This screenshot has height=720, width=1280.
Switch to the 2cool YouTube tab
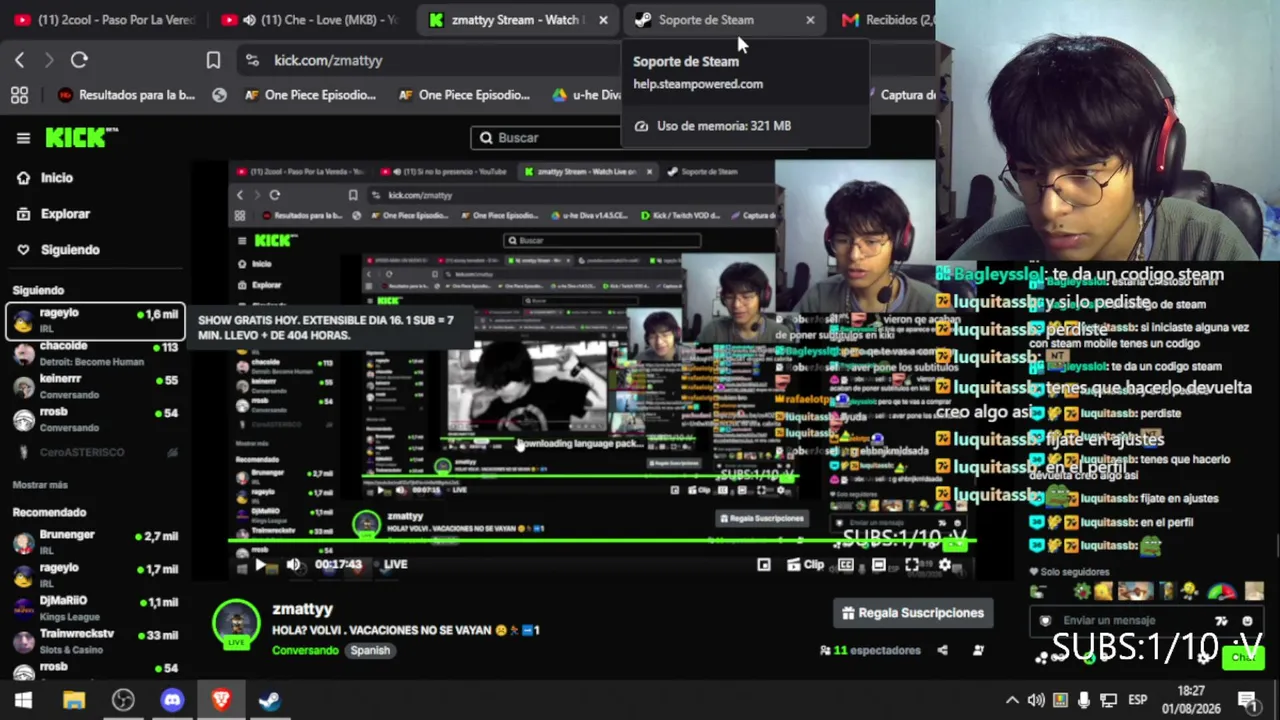tap(104, 20)
